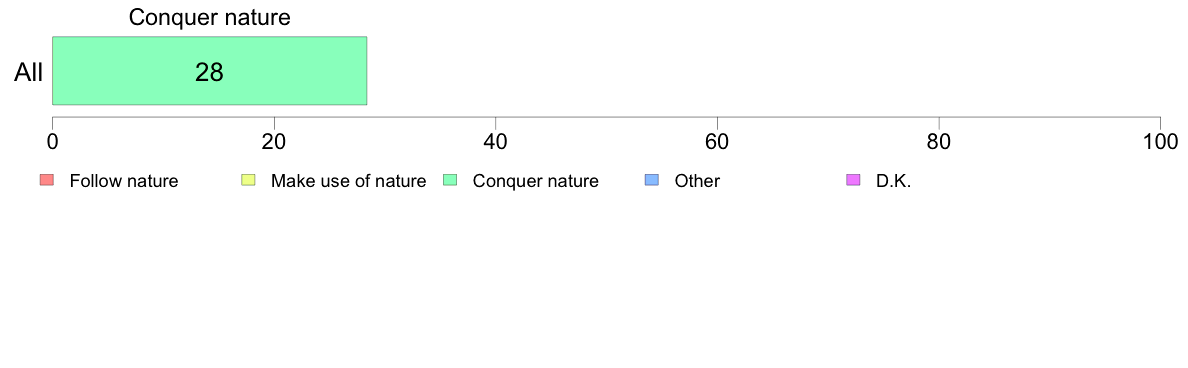This screenshot has width=1188, height=368.
Task: Click the 80 axis tick label
Action: tap(939, 141)
